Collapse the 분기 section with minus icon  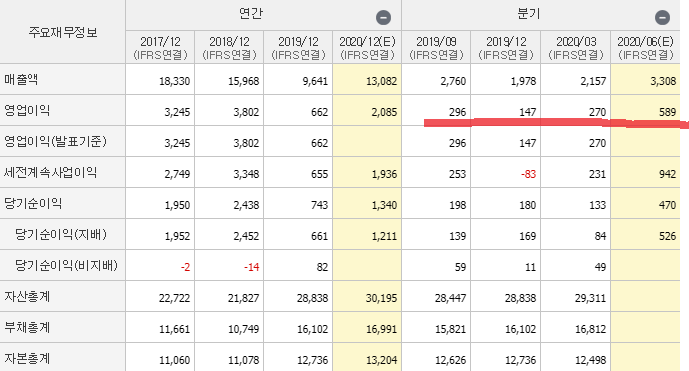coord(662,18)
